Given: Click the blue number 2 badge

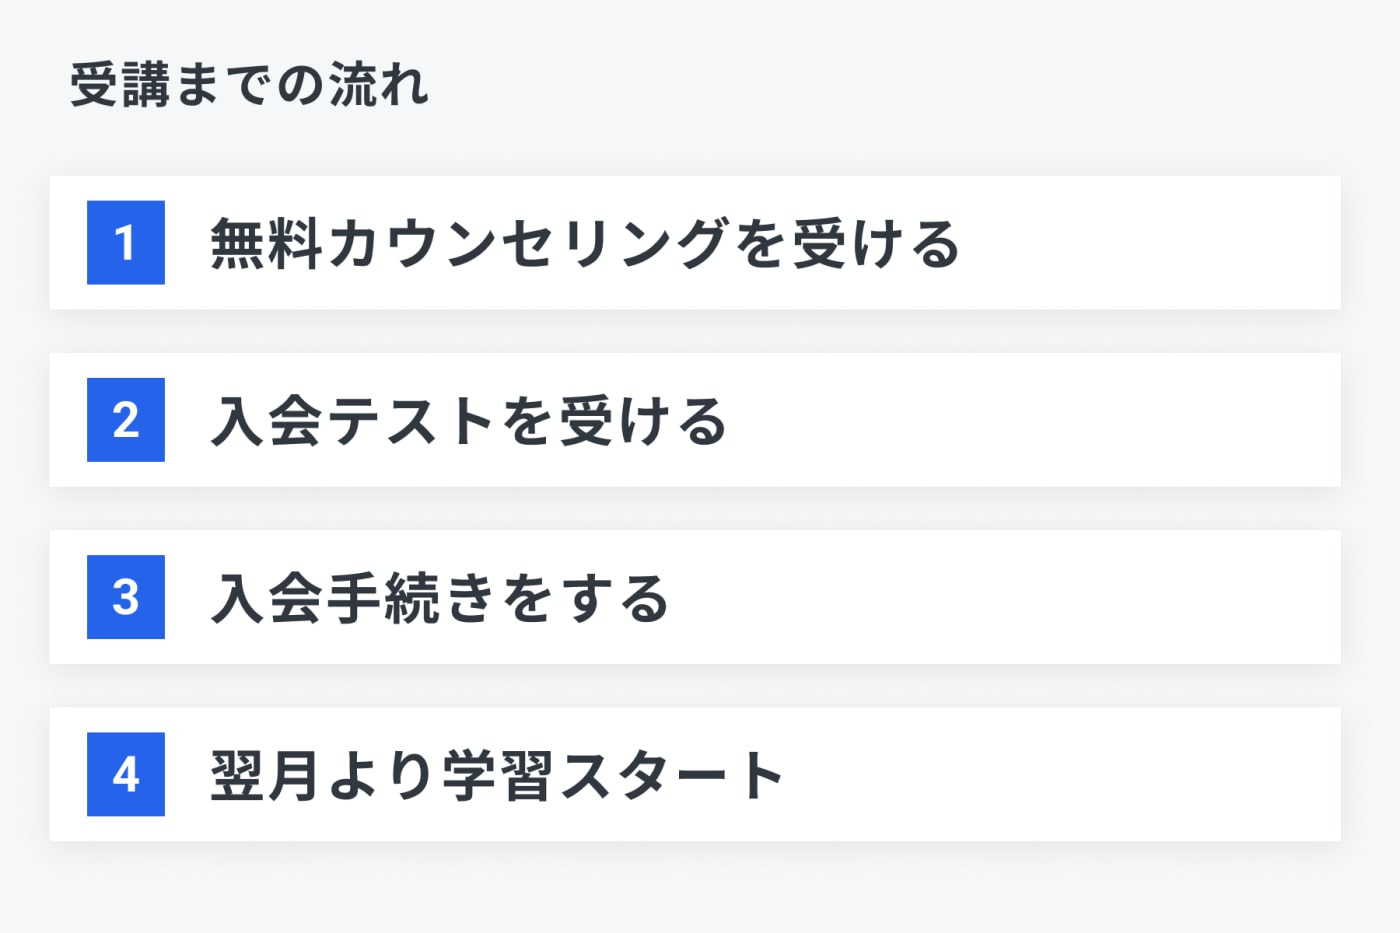Looking at the screenshot, I should point(126,420).
